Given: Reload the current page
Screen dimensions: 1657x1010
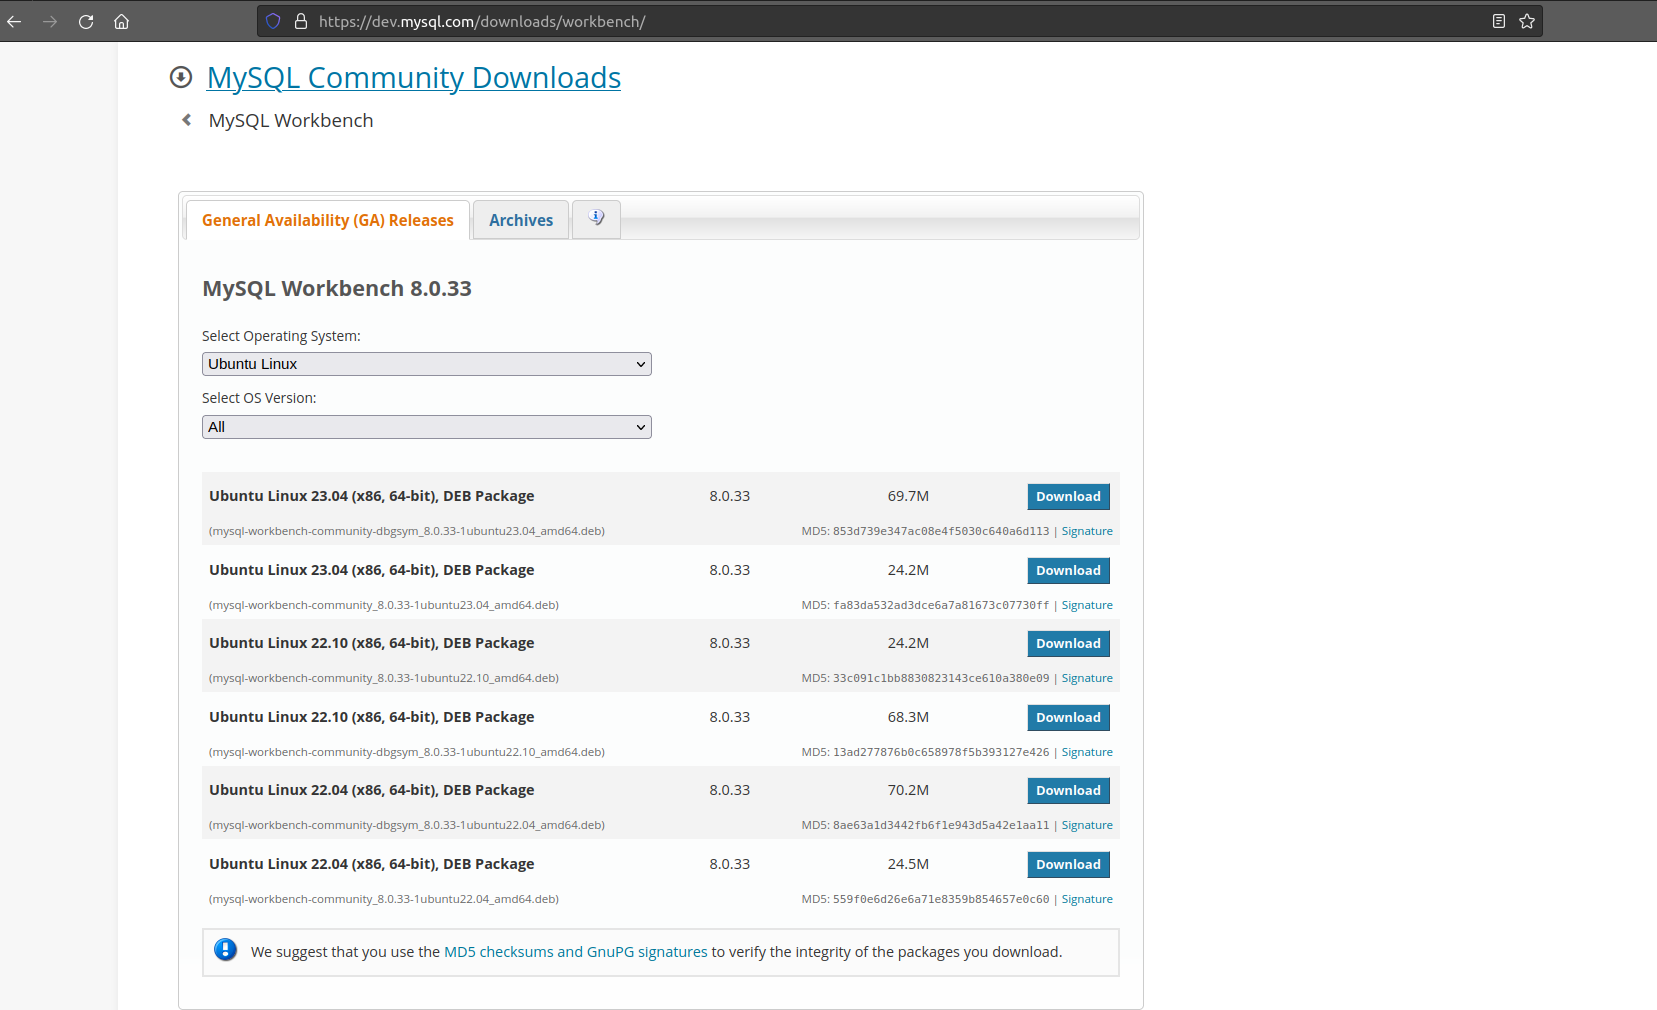Looking at the screenshot, I should tap(86, 21).
